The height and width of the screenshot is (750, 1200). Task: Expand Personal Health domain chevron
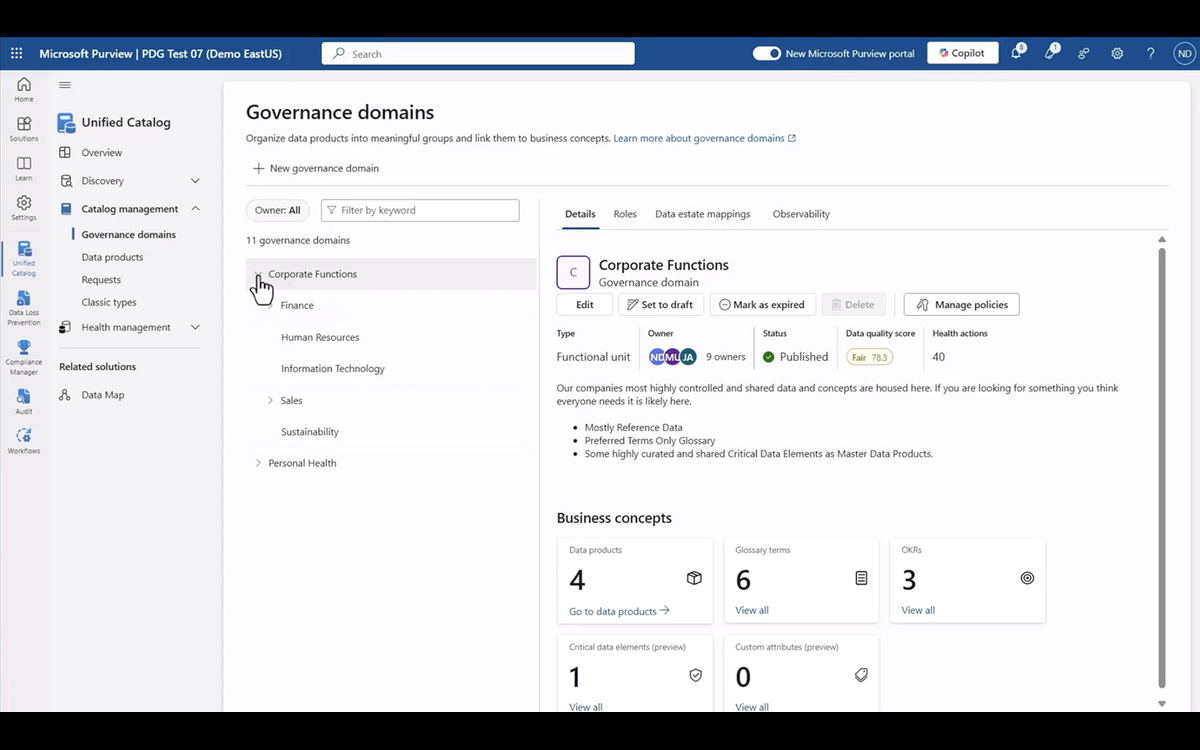(x=258, y=464)
